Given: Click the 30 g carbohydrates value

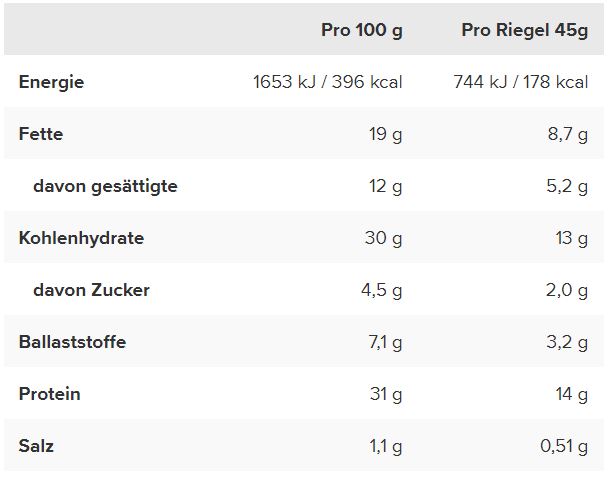Looking at the screenshot, I should pos(384,238).
